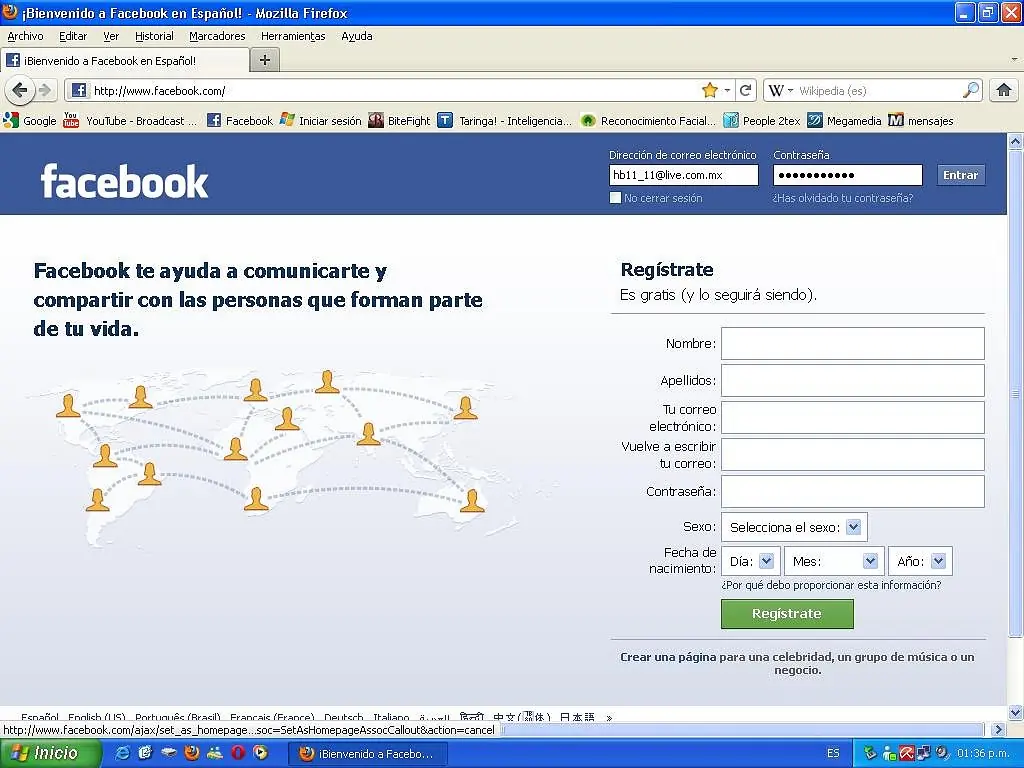Click the email field containing hb11_11@live.com.mx
Screen dimensions: 1024x768
(684, 175)
